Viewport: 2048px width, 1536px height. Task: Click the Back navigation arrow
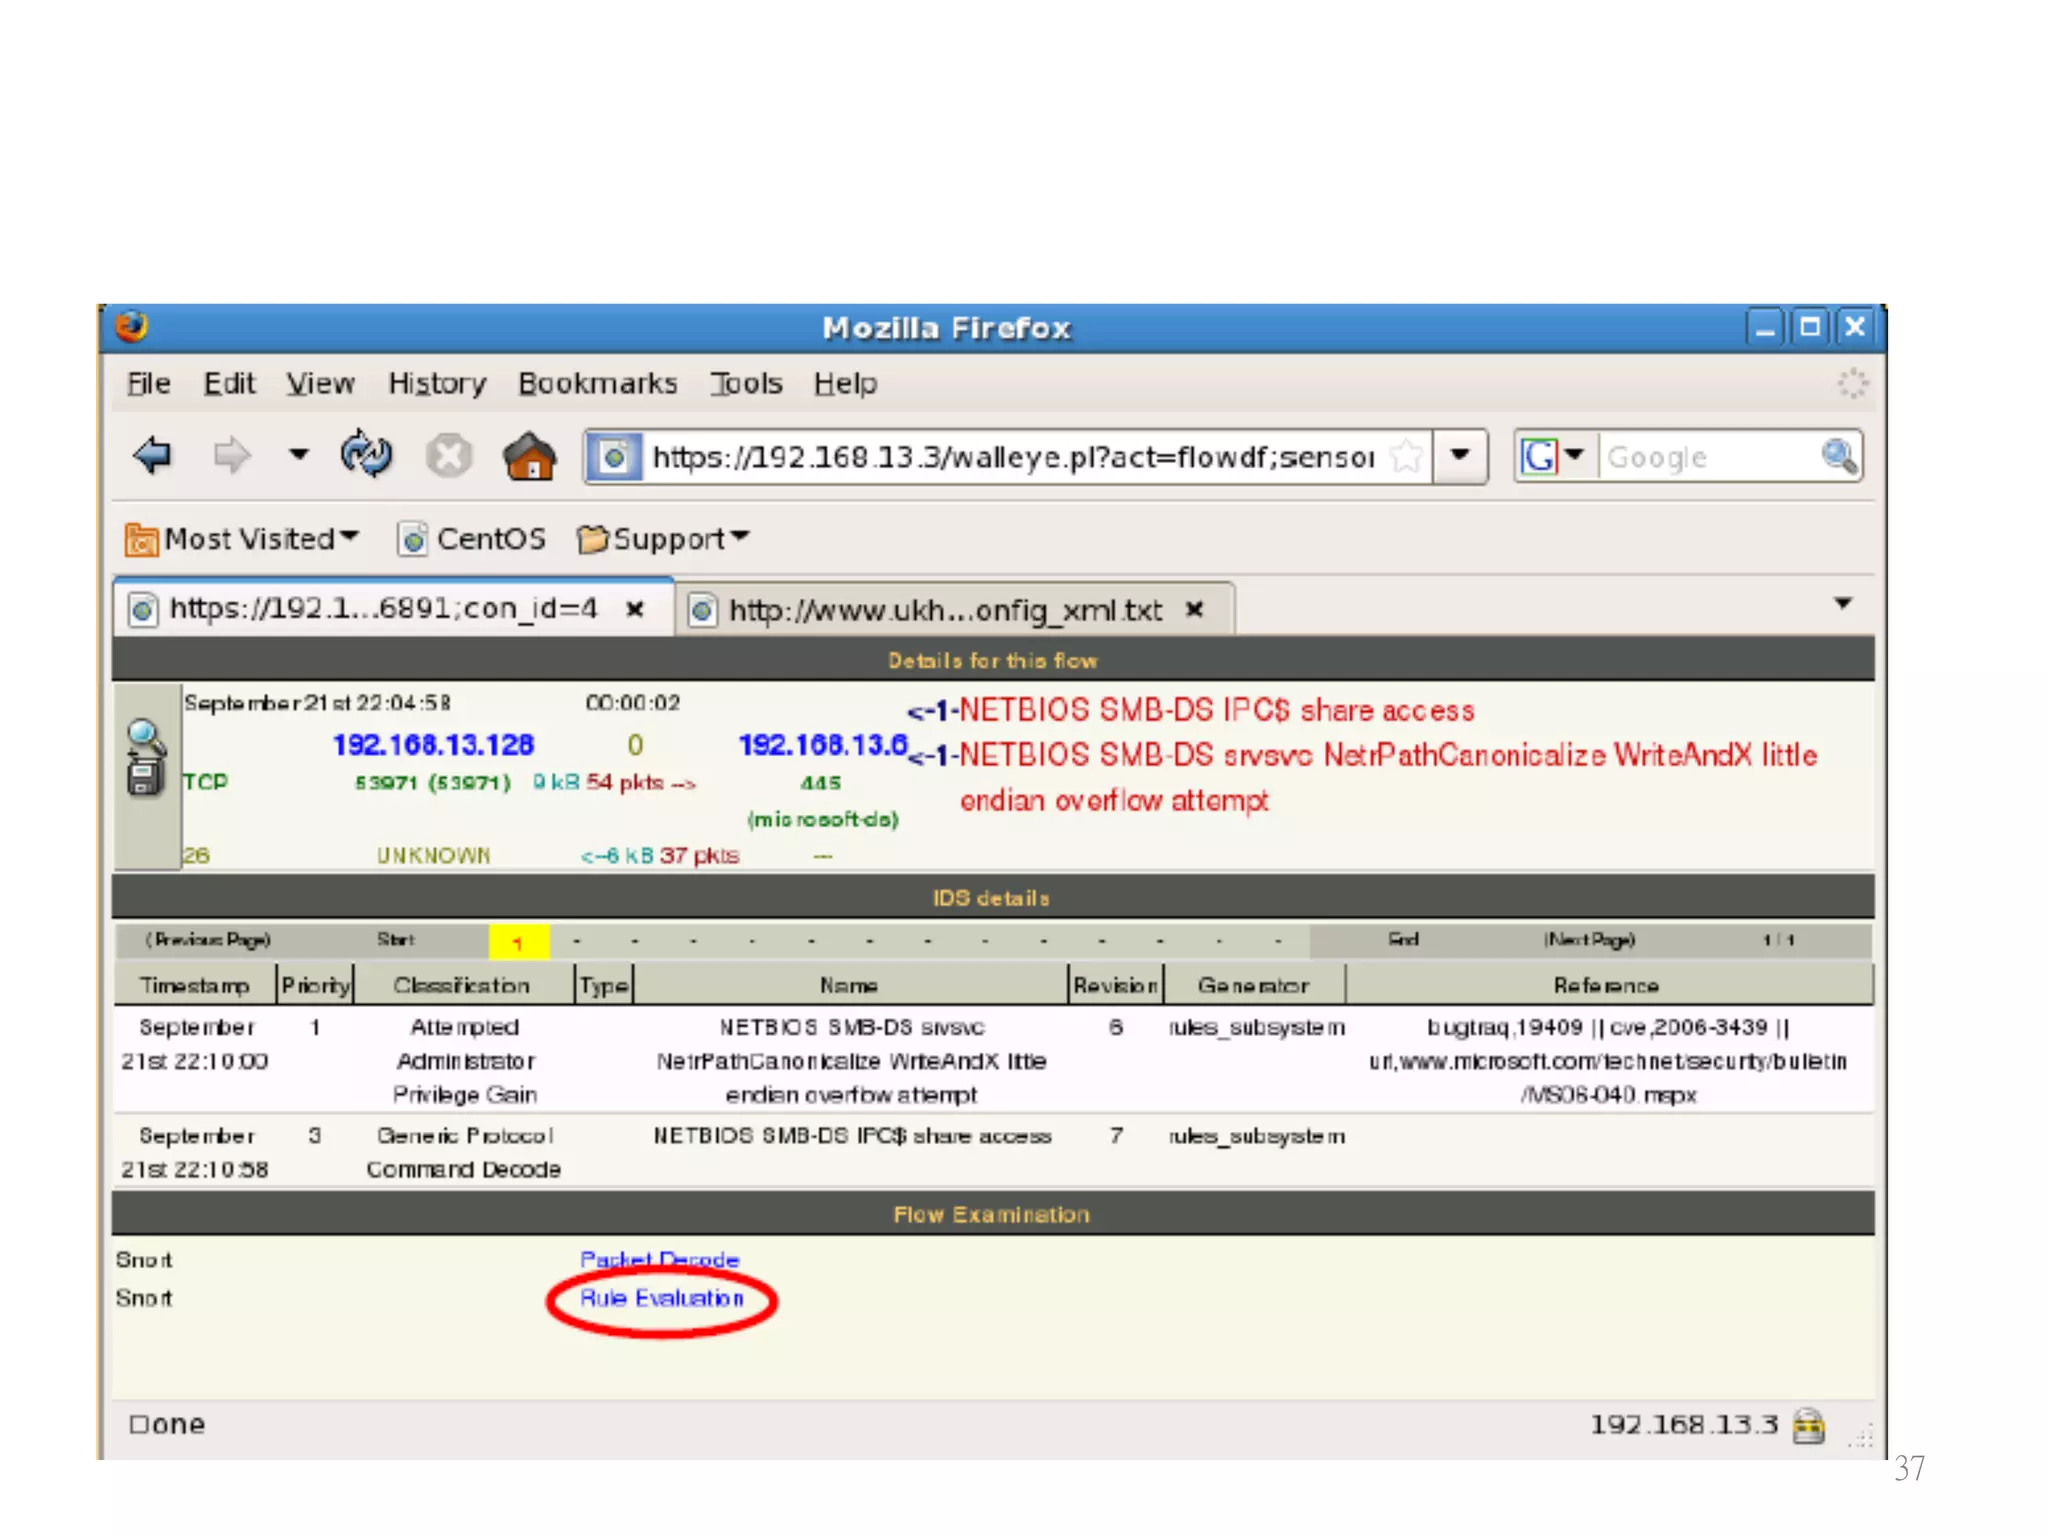tap(153, 456)
